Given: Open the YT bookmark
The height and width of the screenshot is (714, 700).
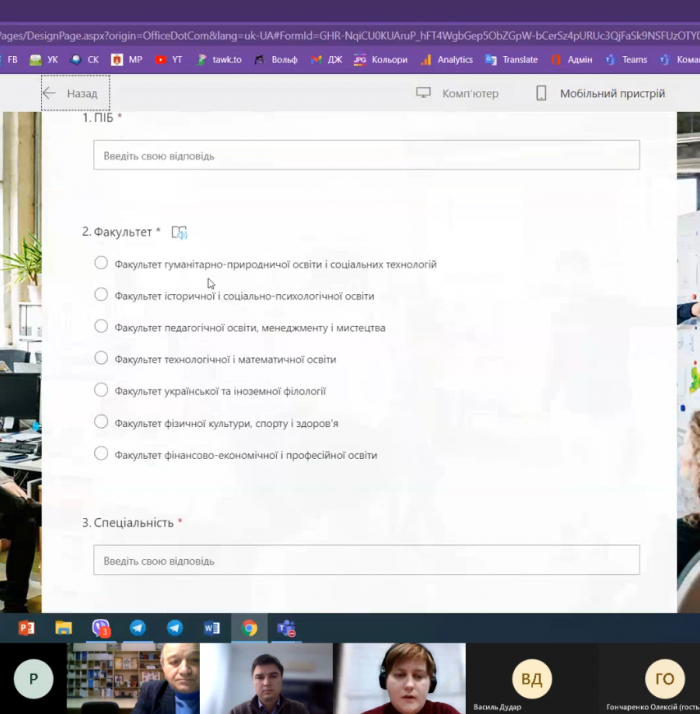Looking at the screenshot, I should tap(168, 60).
